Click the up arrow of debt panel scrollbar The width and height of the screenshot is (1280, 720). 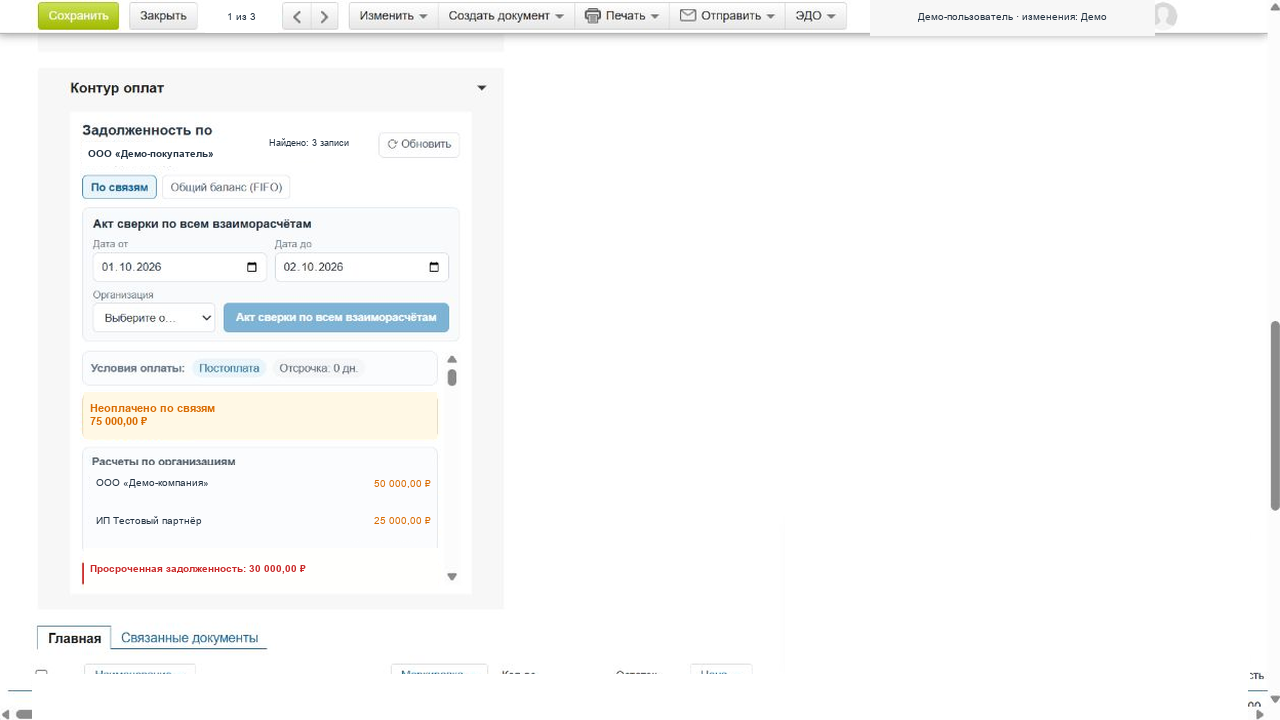pyautogui.click(x=452, y=359)
